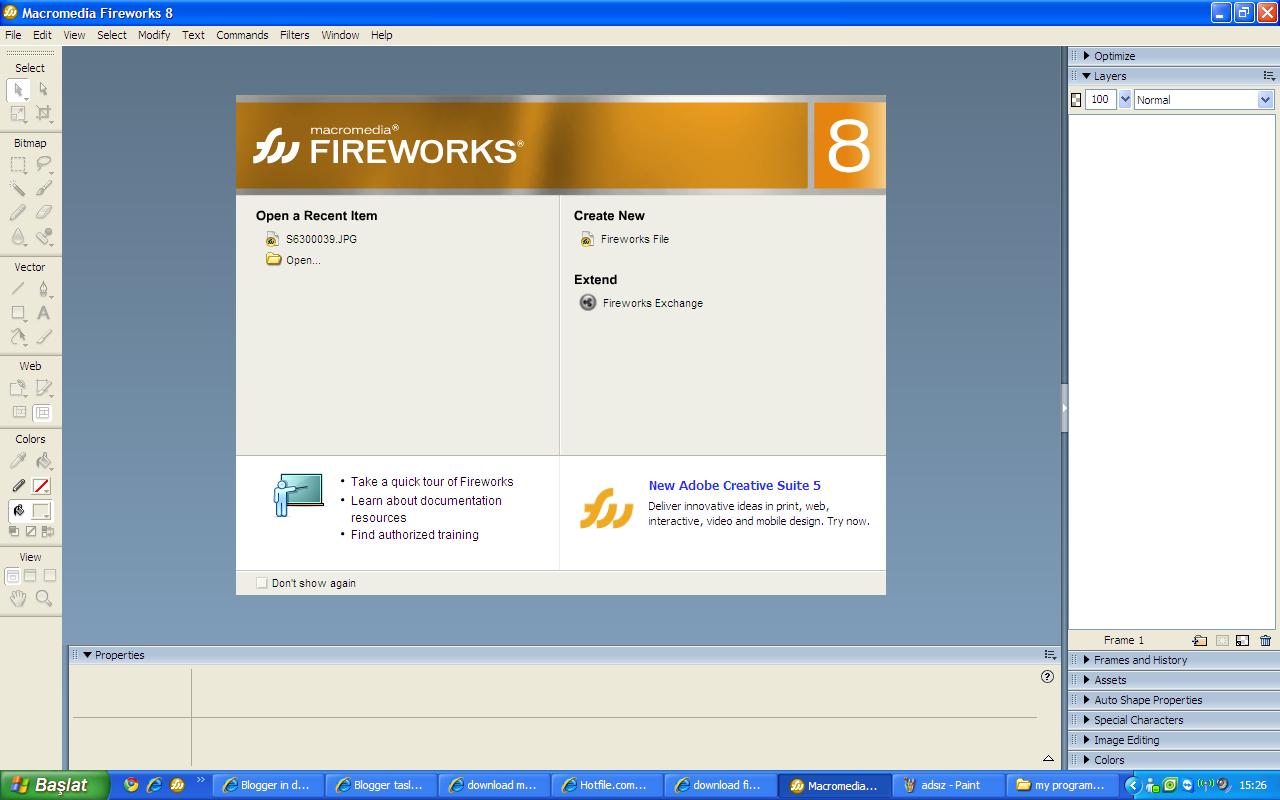Pick the Brush tool

point(43,188)
